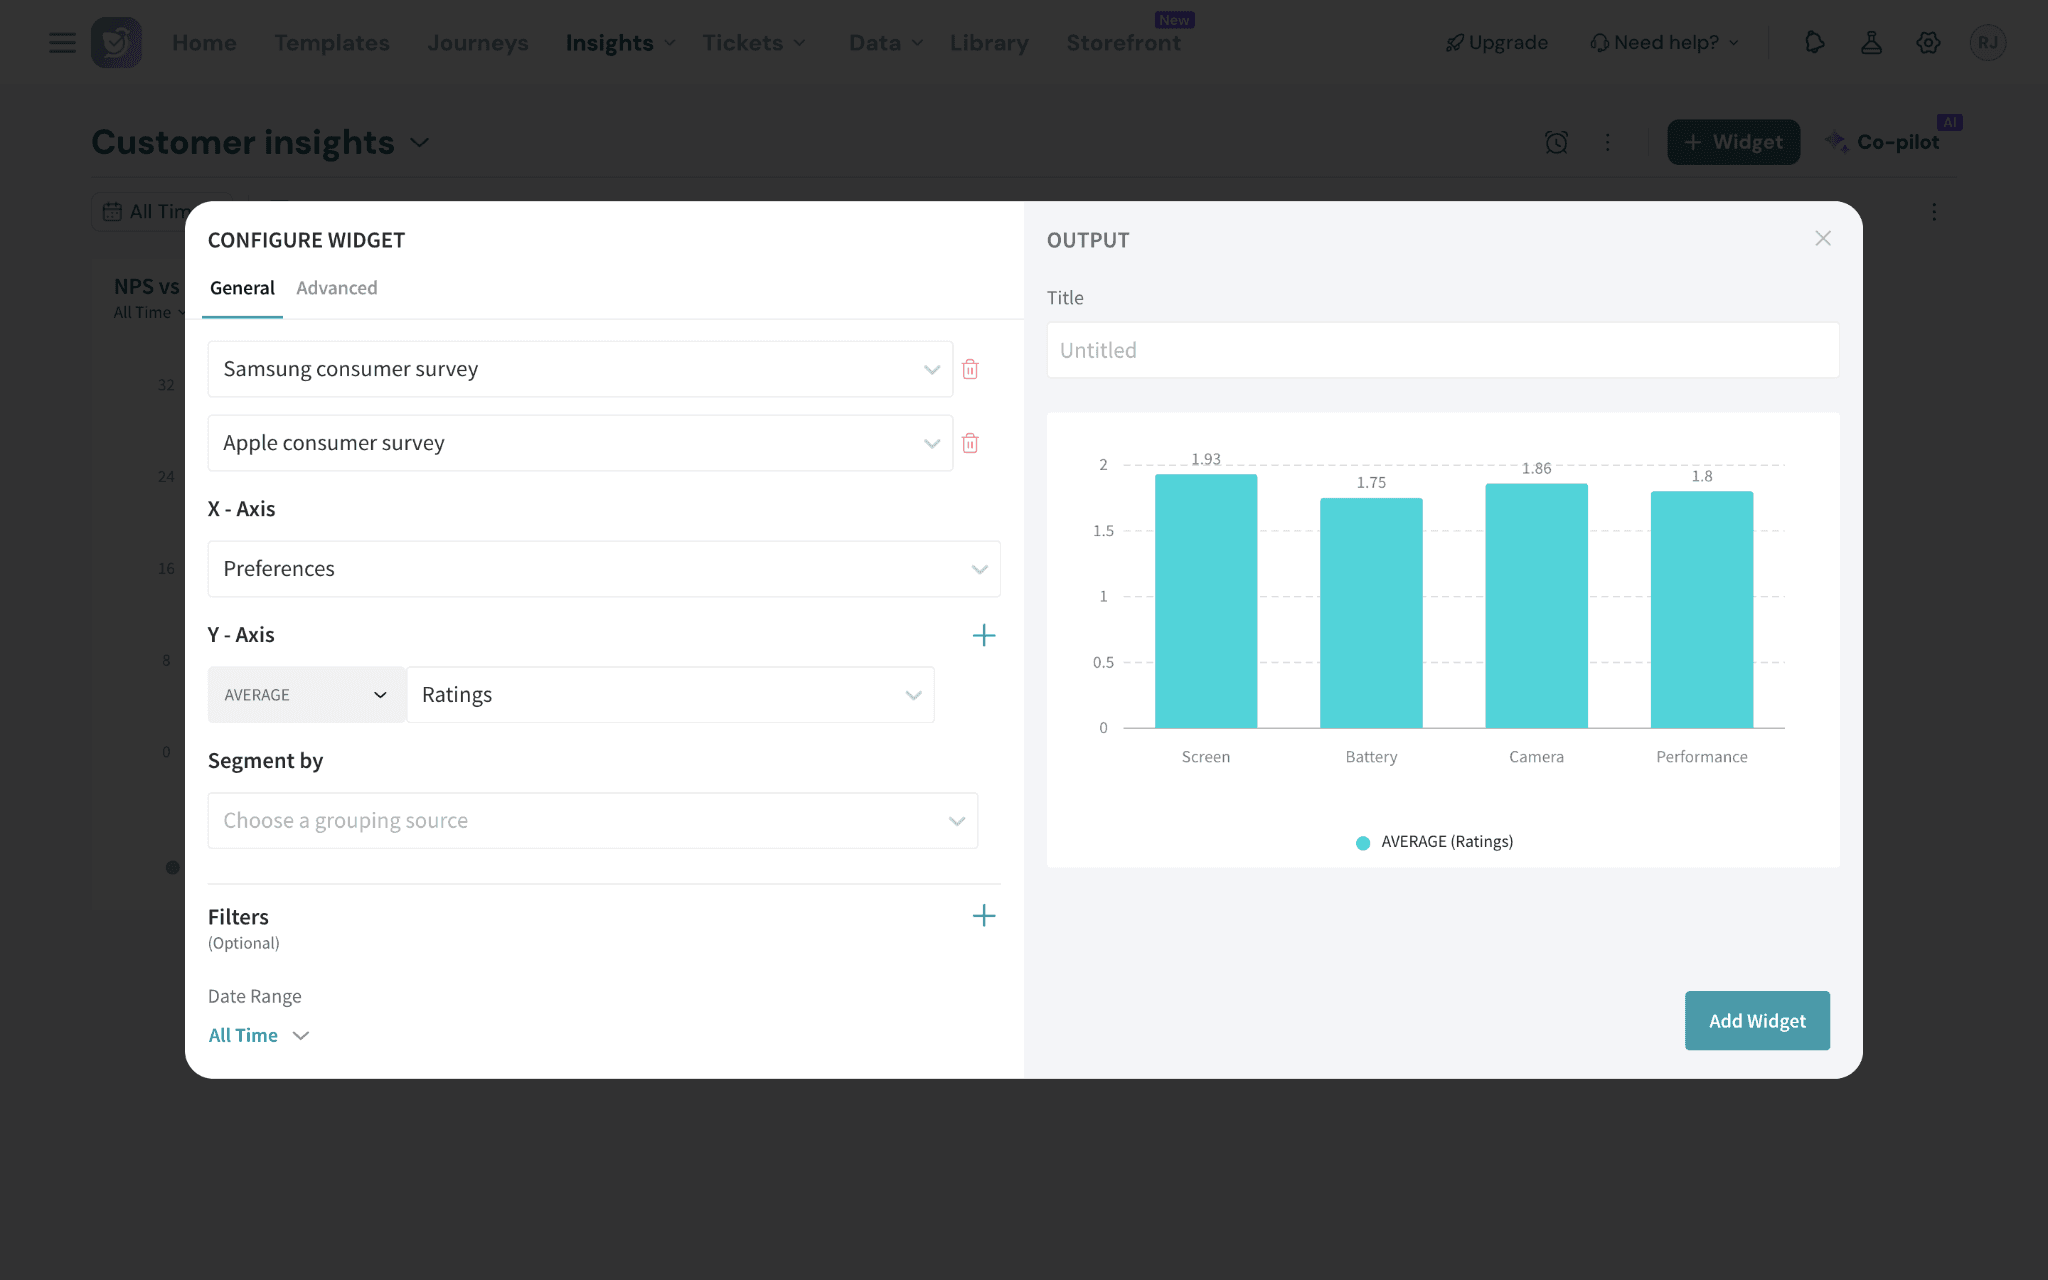Expand the Tickets menu
The width and height of the screenshot is (2048, 1280).
(754, 43)
